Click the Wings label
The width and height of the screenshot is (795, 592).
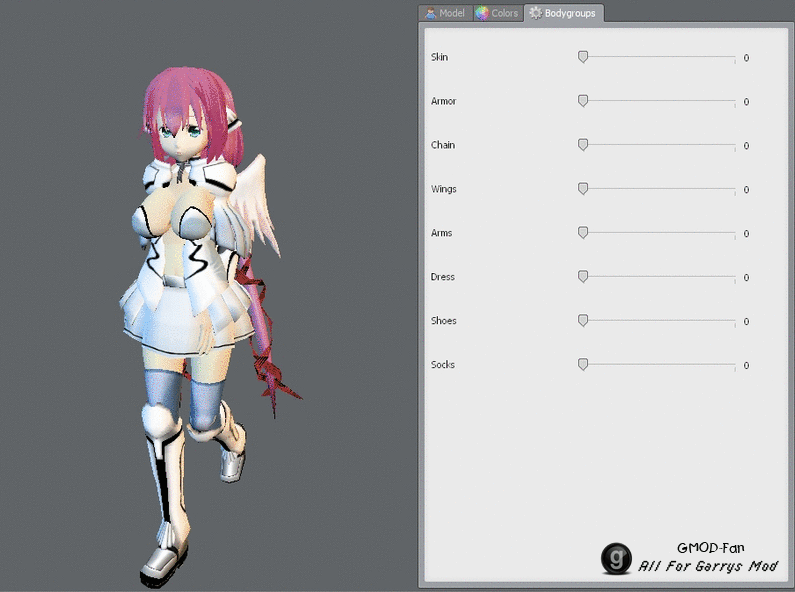coord(443,189)
